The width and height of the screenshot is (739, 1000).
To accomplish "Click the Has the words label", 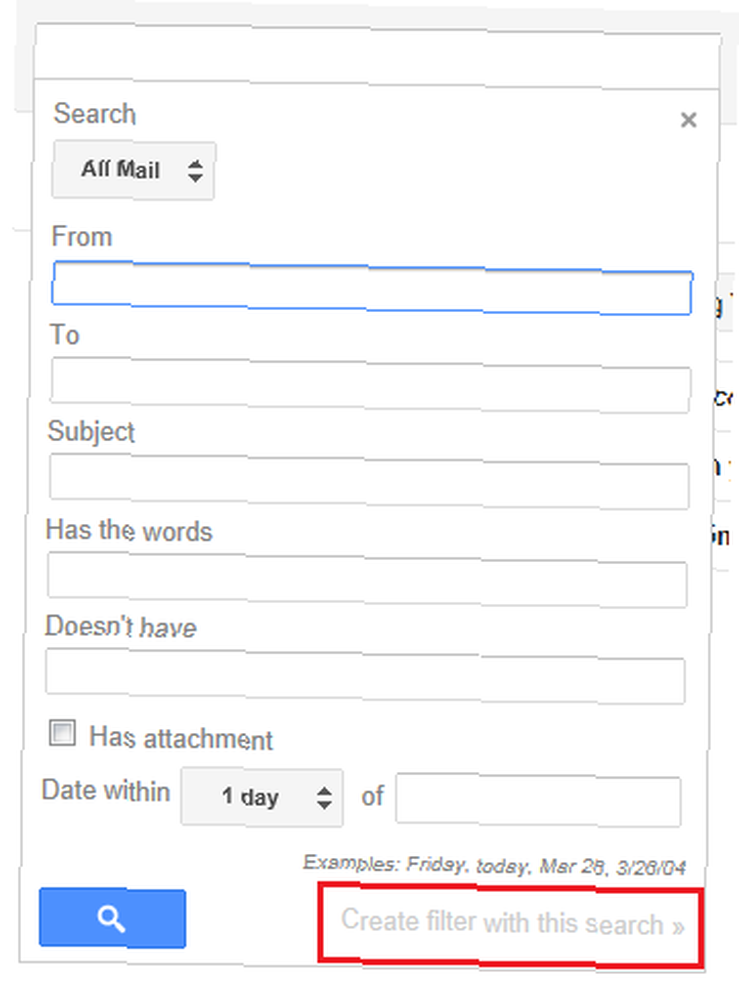I will pyautogui.click(x=129, y=531).
